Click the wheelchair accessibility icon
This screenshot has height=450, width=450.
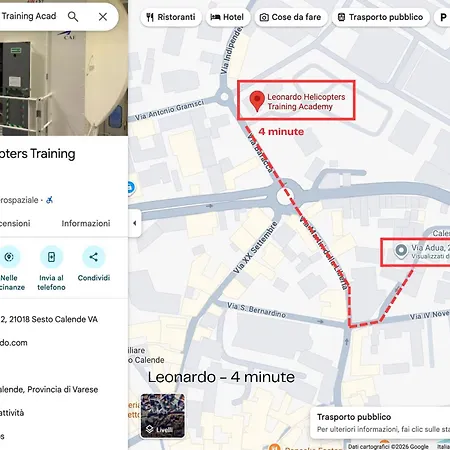[x=49, y=200]
